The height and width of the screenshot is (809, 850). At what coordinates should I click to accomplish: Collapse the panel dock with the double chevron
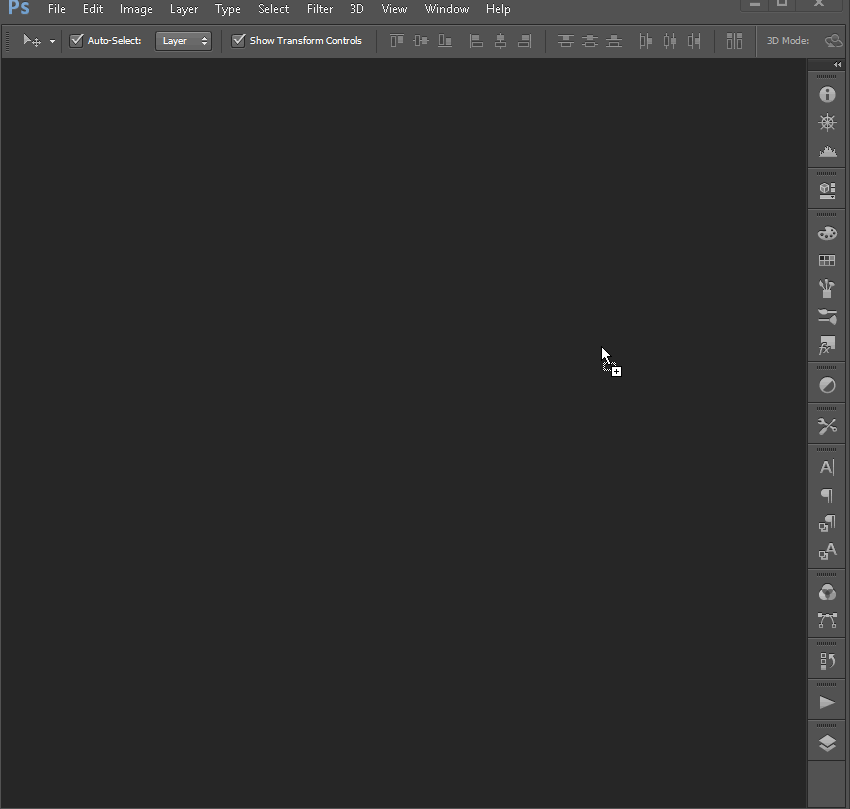tap(838, 64)
